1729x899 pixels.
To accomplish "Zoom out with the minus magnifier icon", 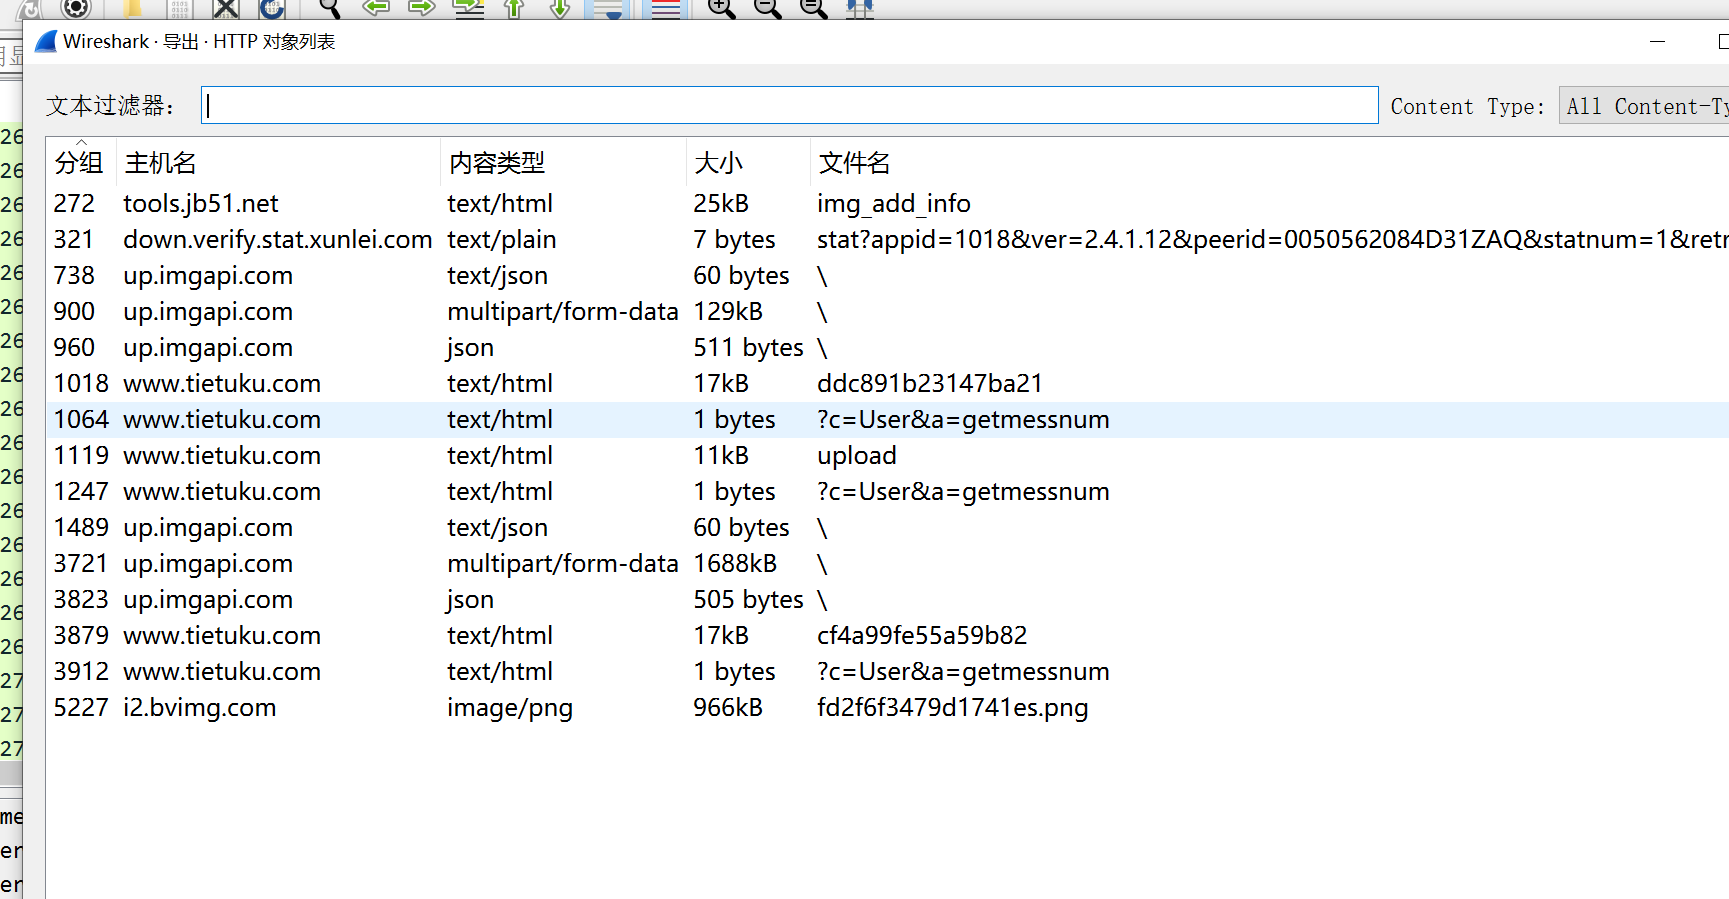I will coord(767,8).
